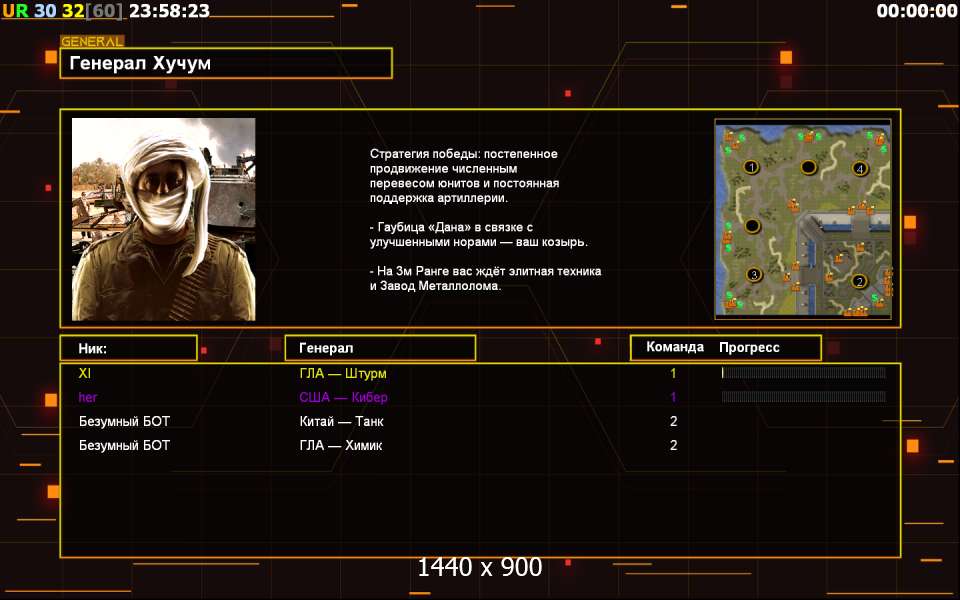Viewport: 960px width, 600px height.
Task: Click the ГЛА — Штурм general entry
Action: (x=342, y=373)
